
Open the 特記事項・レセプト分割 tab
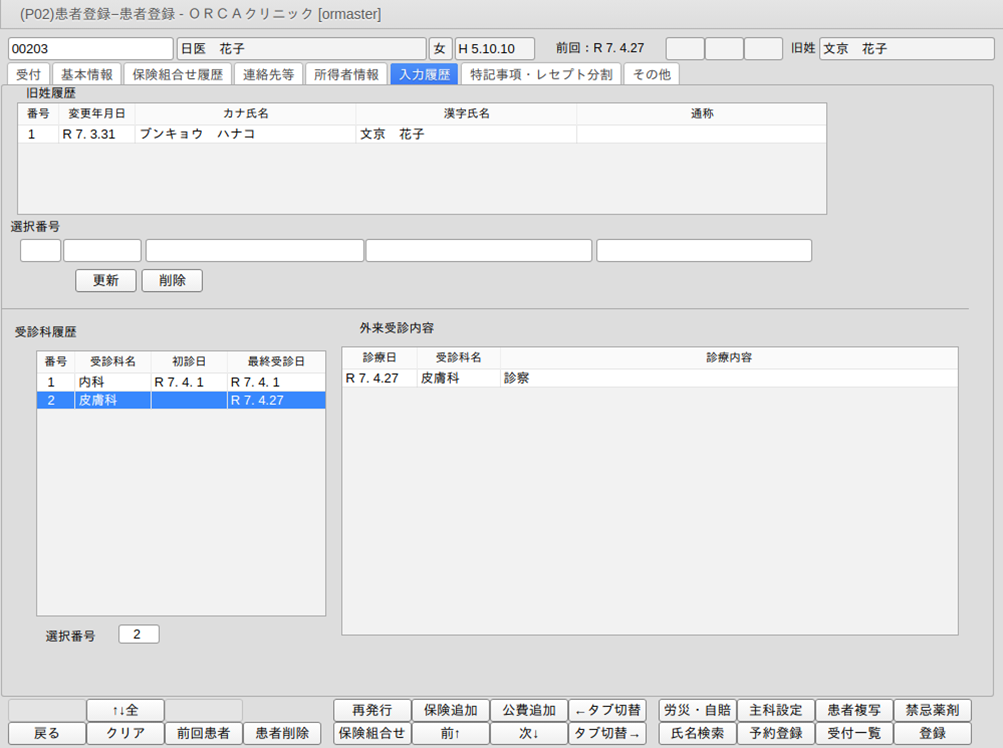(541, 74)
